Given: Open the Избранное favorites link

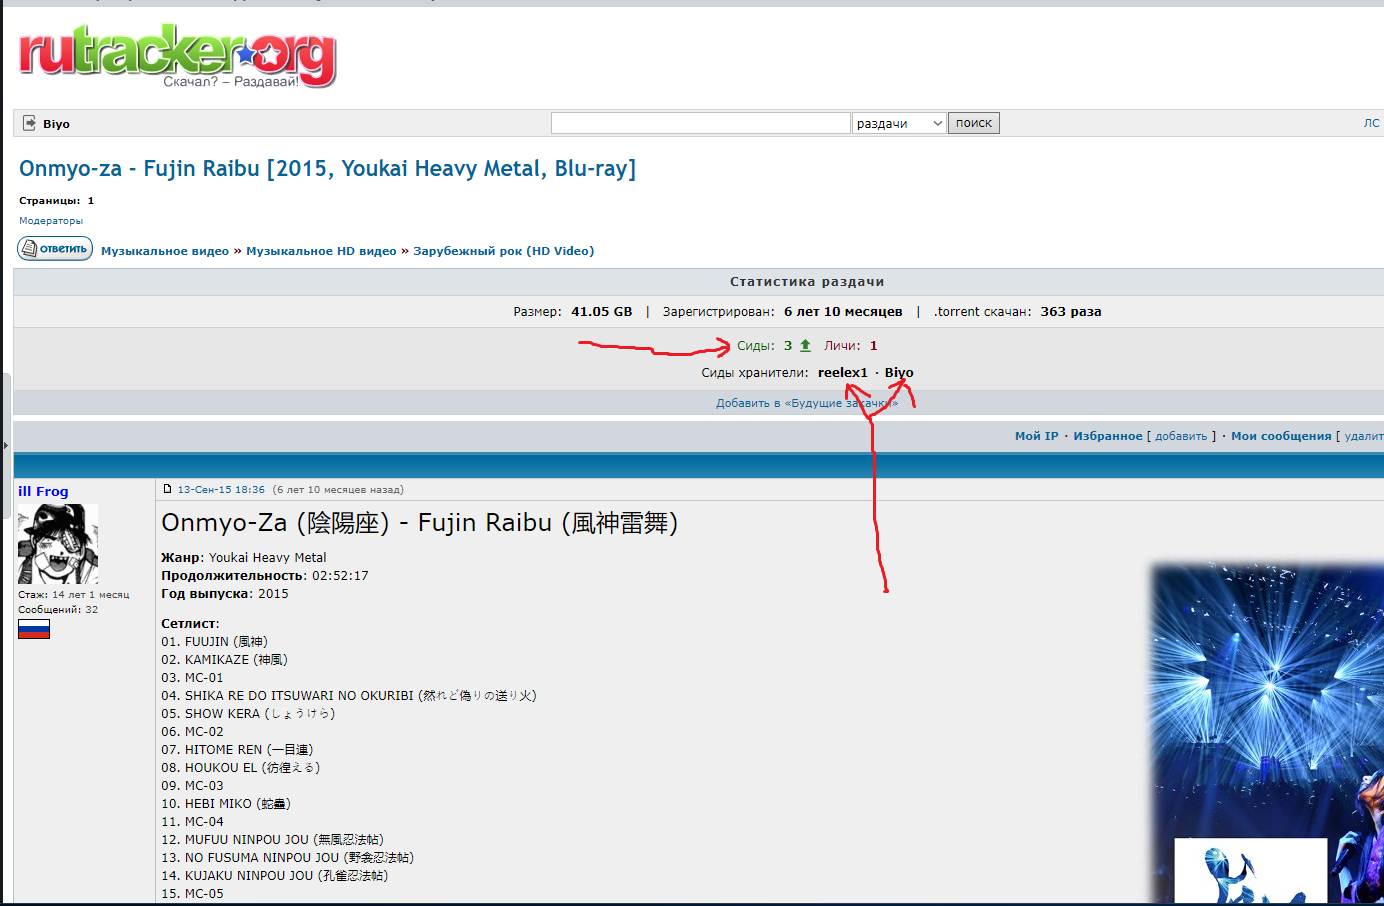Looking at the screenshot, I should coord(1107,436).
